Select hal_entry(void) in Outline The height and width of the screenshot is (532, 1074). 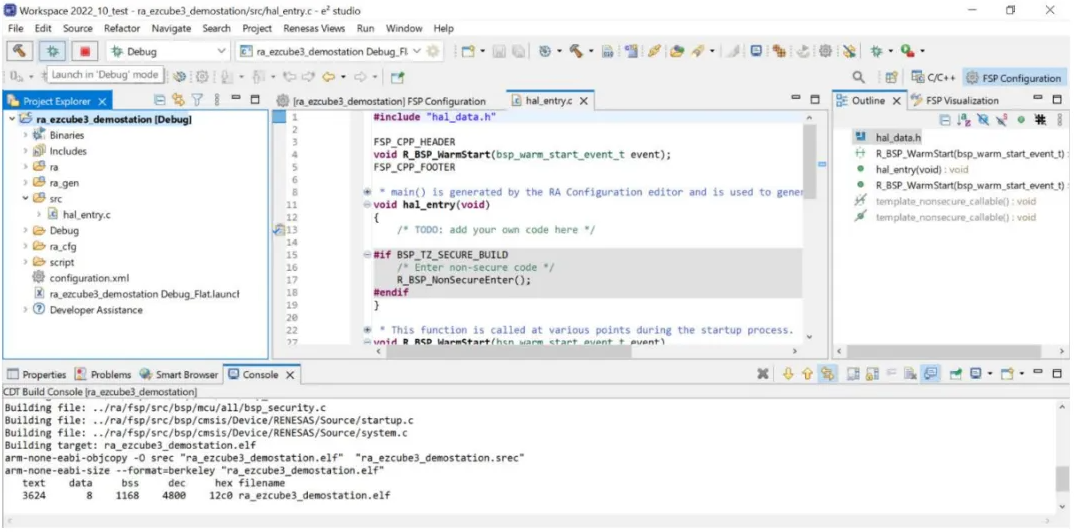921,169
